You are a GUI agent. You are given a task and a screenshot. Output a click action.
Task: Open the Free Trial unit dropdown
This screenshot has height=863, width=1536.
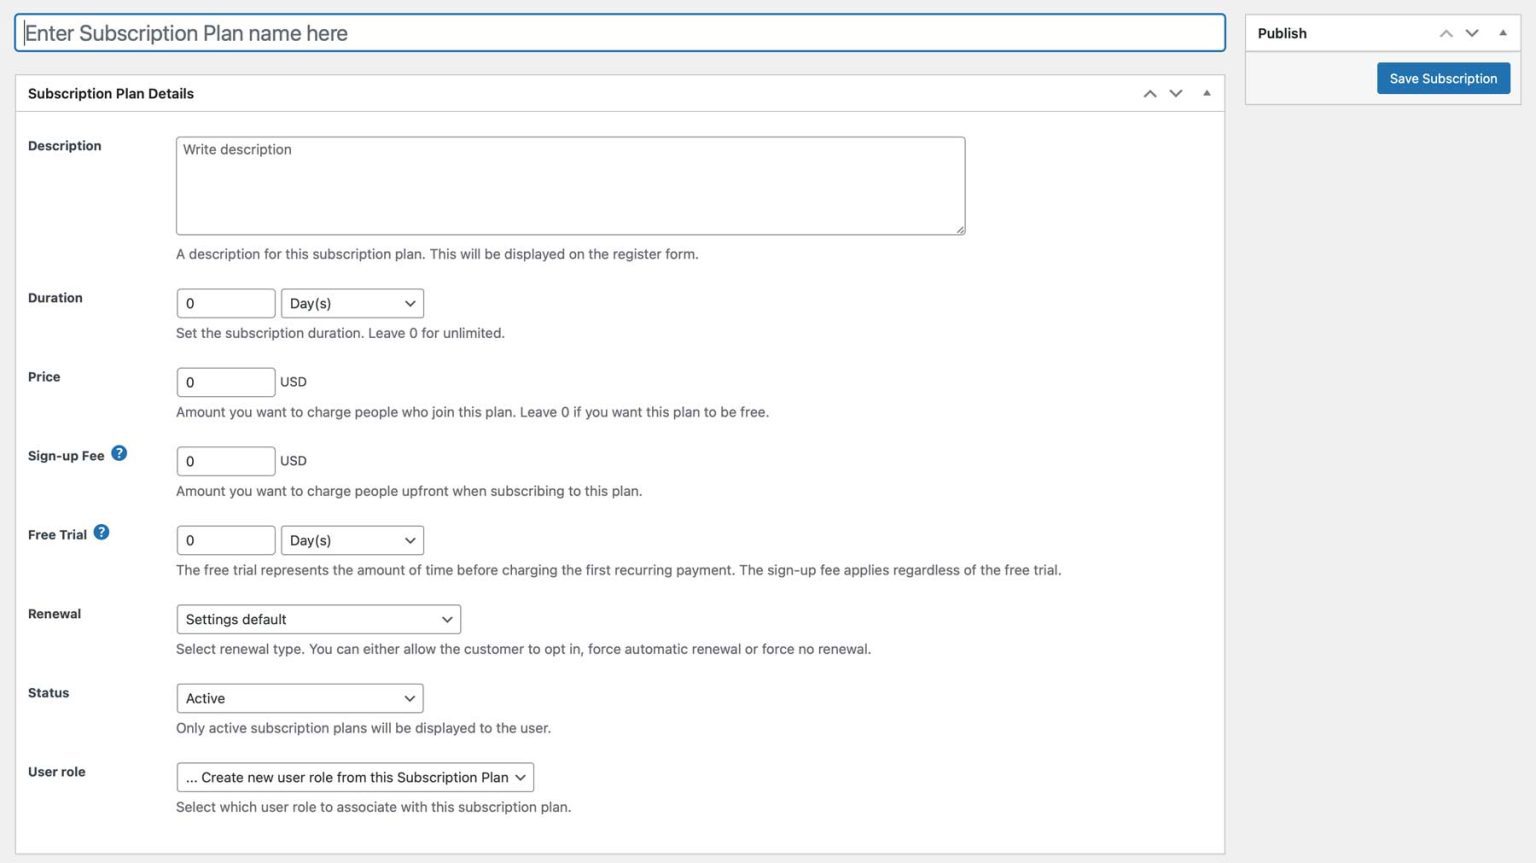[x=352, y=540]
